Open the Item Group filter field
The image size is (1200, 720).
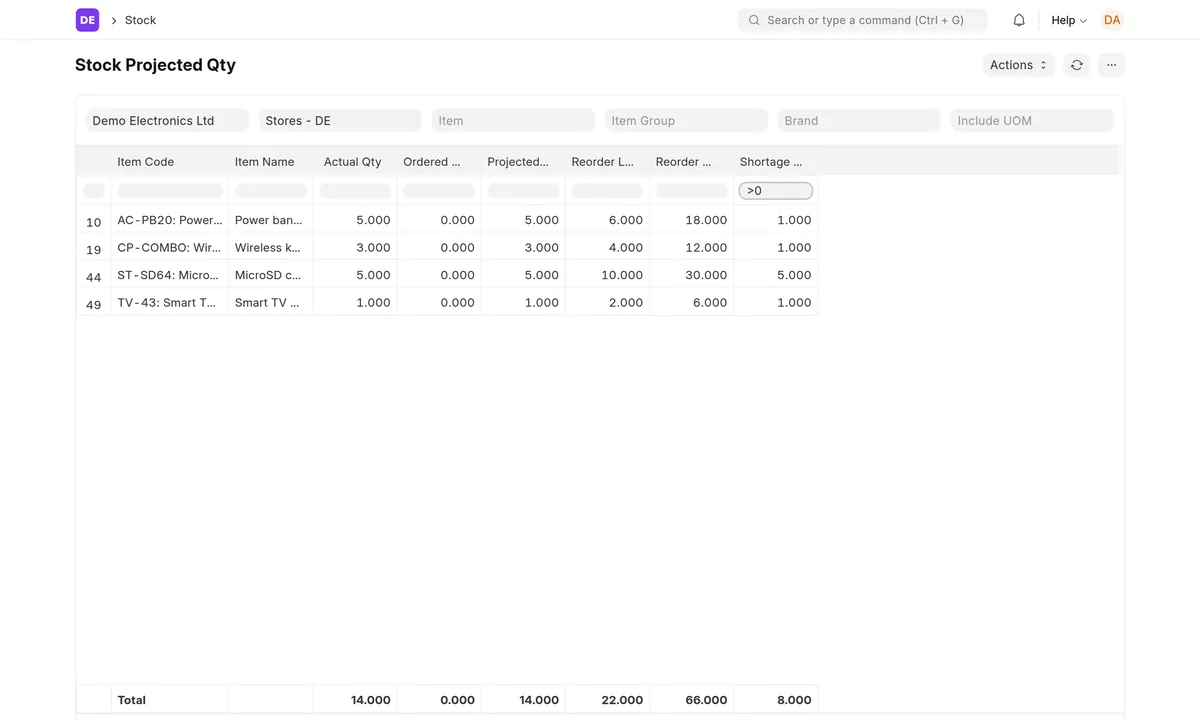point(686,120)
